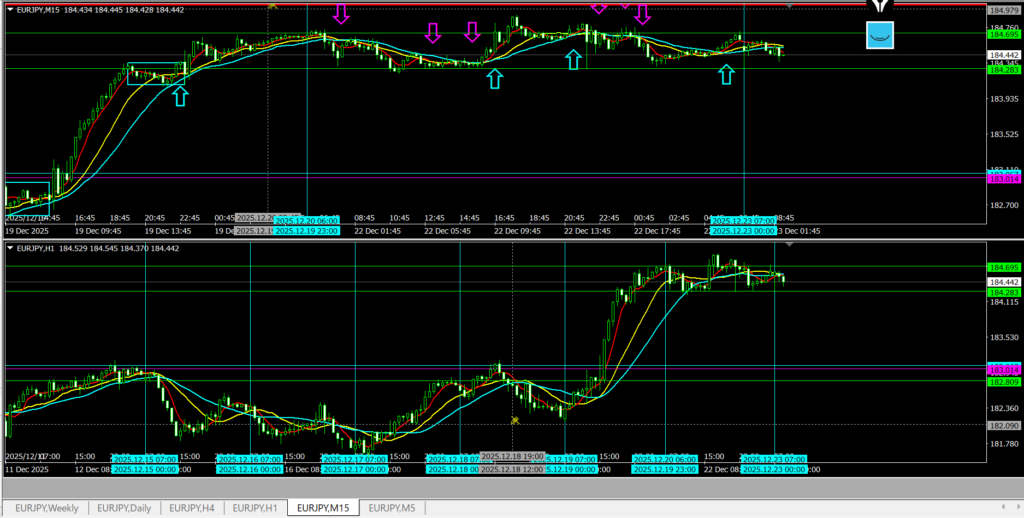Open the EURJPY,H1 chart title triangle
Screen dimensions: 1024x518
pos(10,248)
